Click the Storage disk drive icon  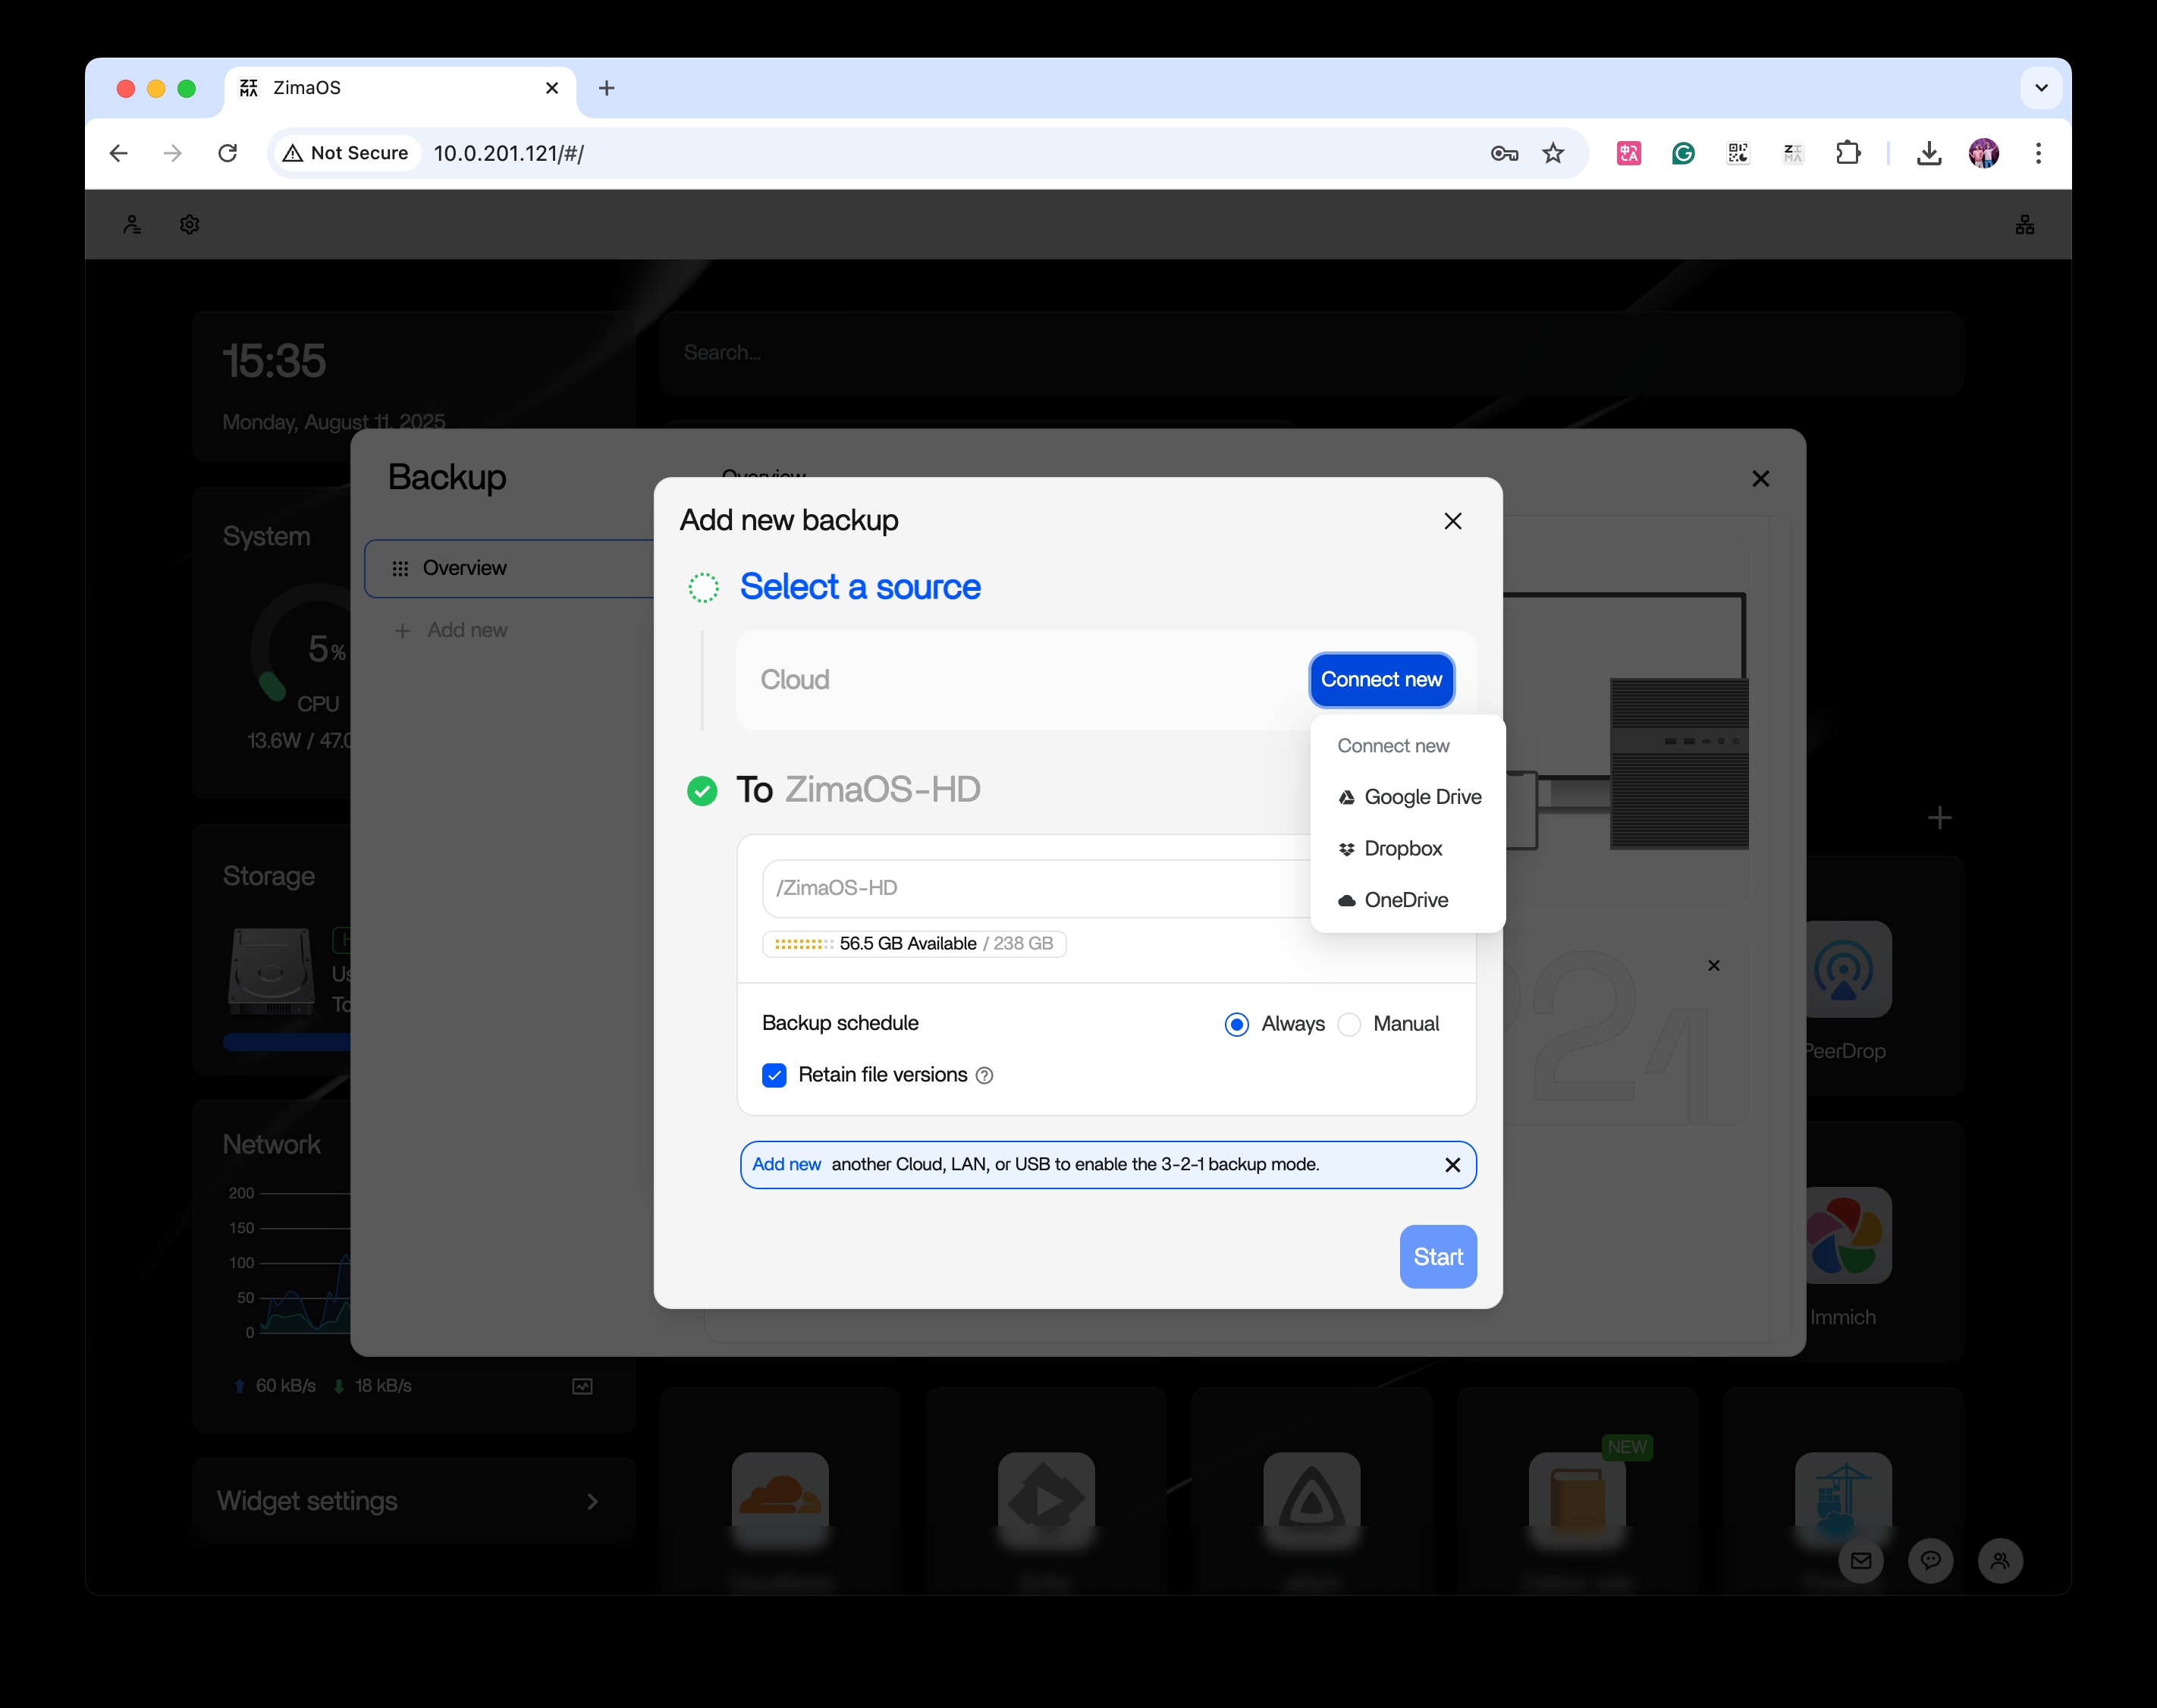point(271,972)
